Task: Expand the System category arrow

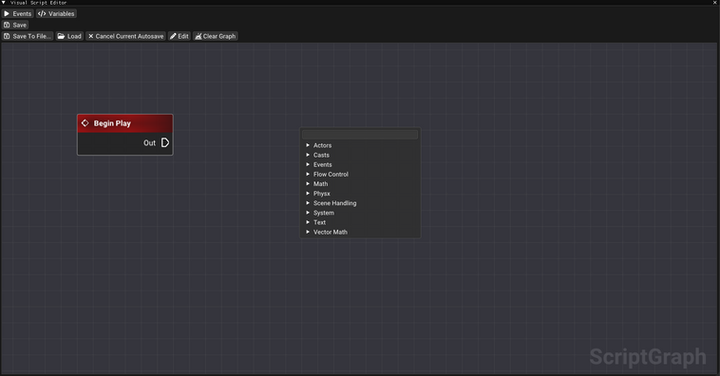Action: pyautogui.click(x=308, y=213)
